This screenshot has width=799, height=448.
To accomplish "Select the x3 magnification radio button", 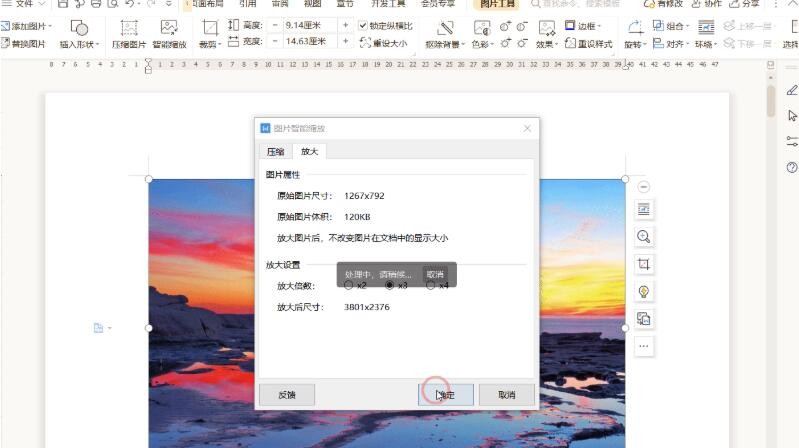I will coord(390,285).
